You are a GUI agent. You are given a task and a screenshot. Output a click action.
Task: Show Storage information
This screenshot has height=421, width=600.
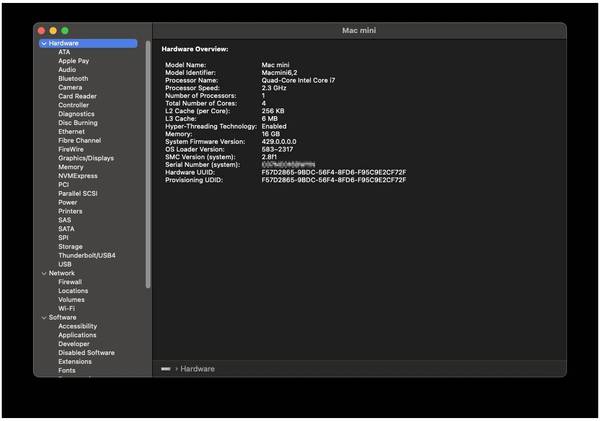tap(70, 247)
